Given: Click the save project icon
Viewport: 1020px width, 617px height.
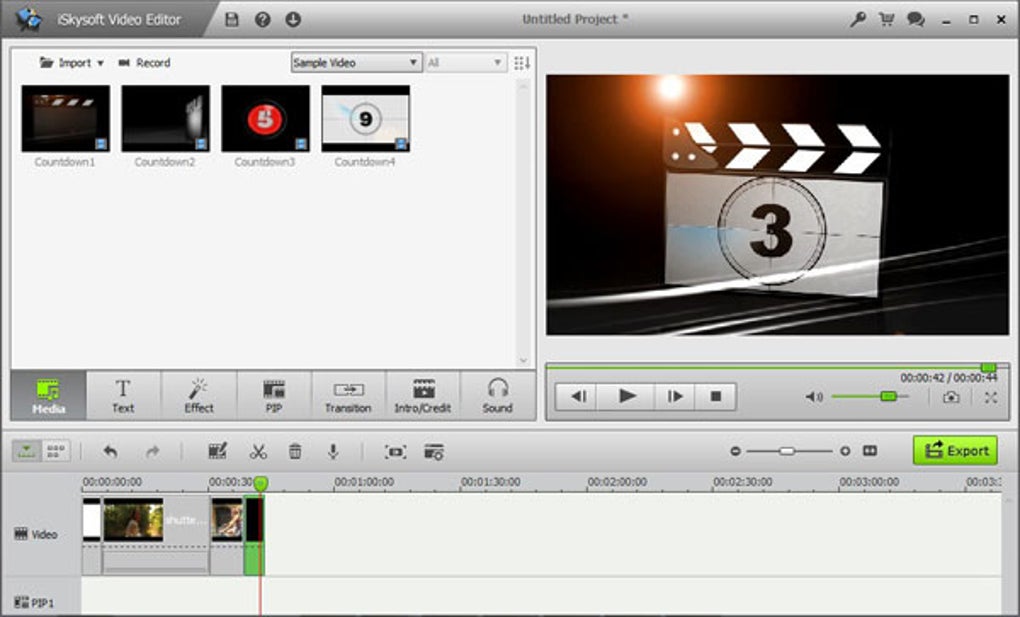Looking at the screenshot, I should [232, 20].
